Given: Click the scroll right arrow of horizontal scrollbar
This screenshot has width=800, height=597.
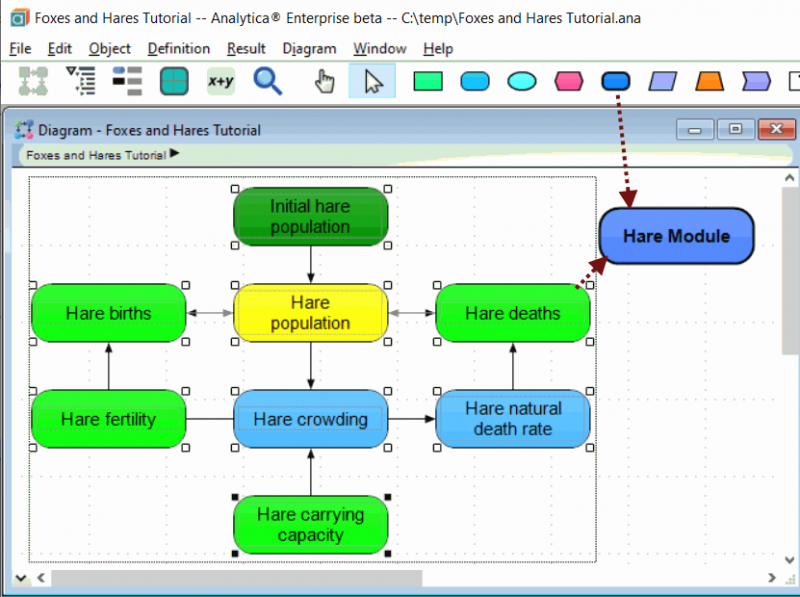Looking at the screenshot, I should tap(771, 578).
